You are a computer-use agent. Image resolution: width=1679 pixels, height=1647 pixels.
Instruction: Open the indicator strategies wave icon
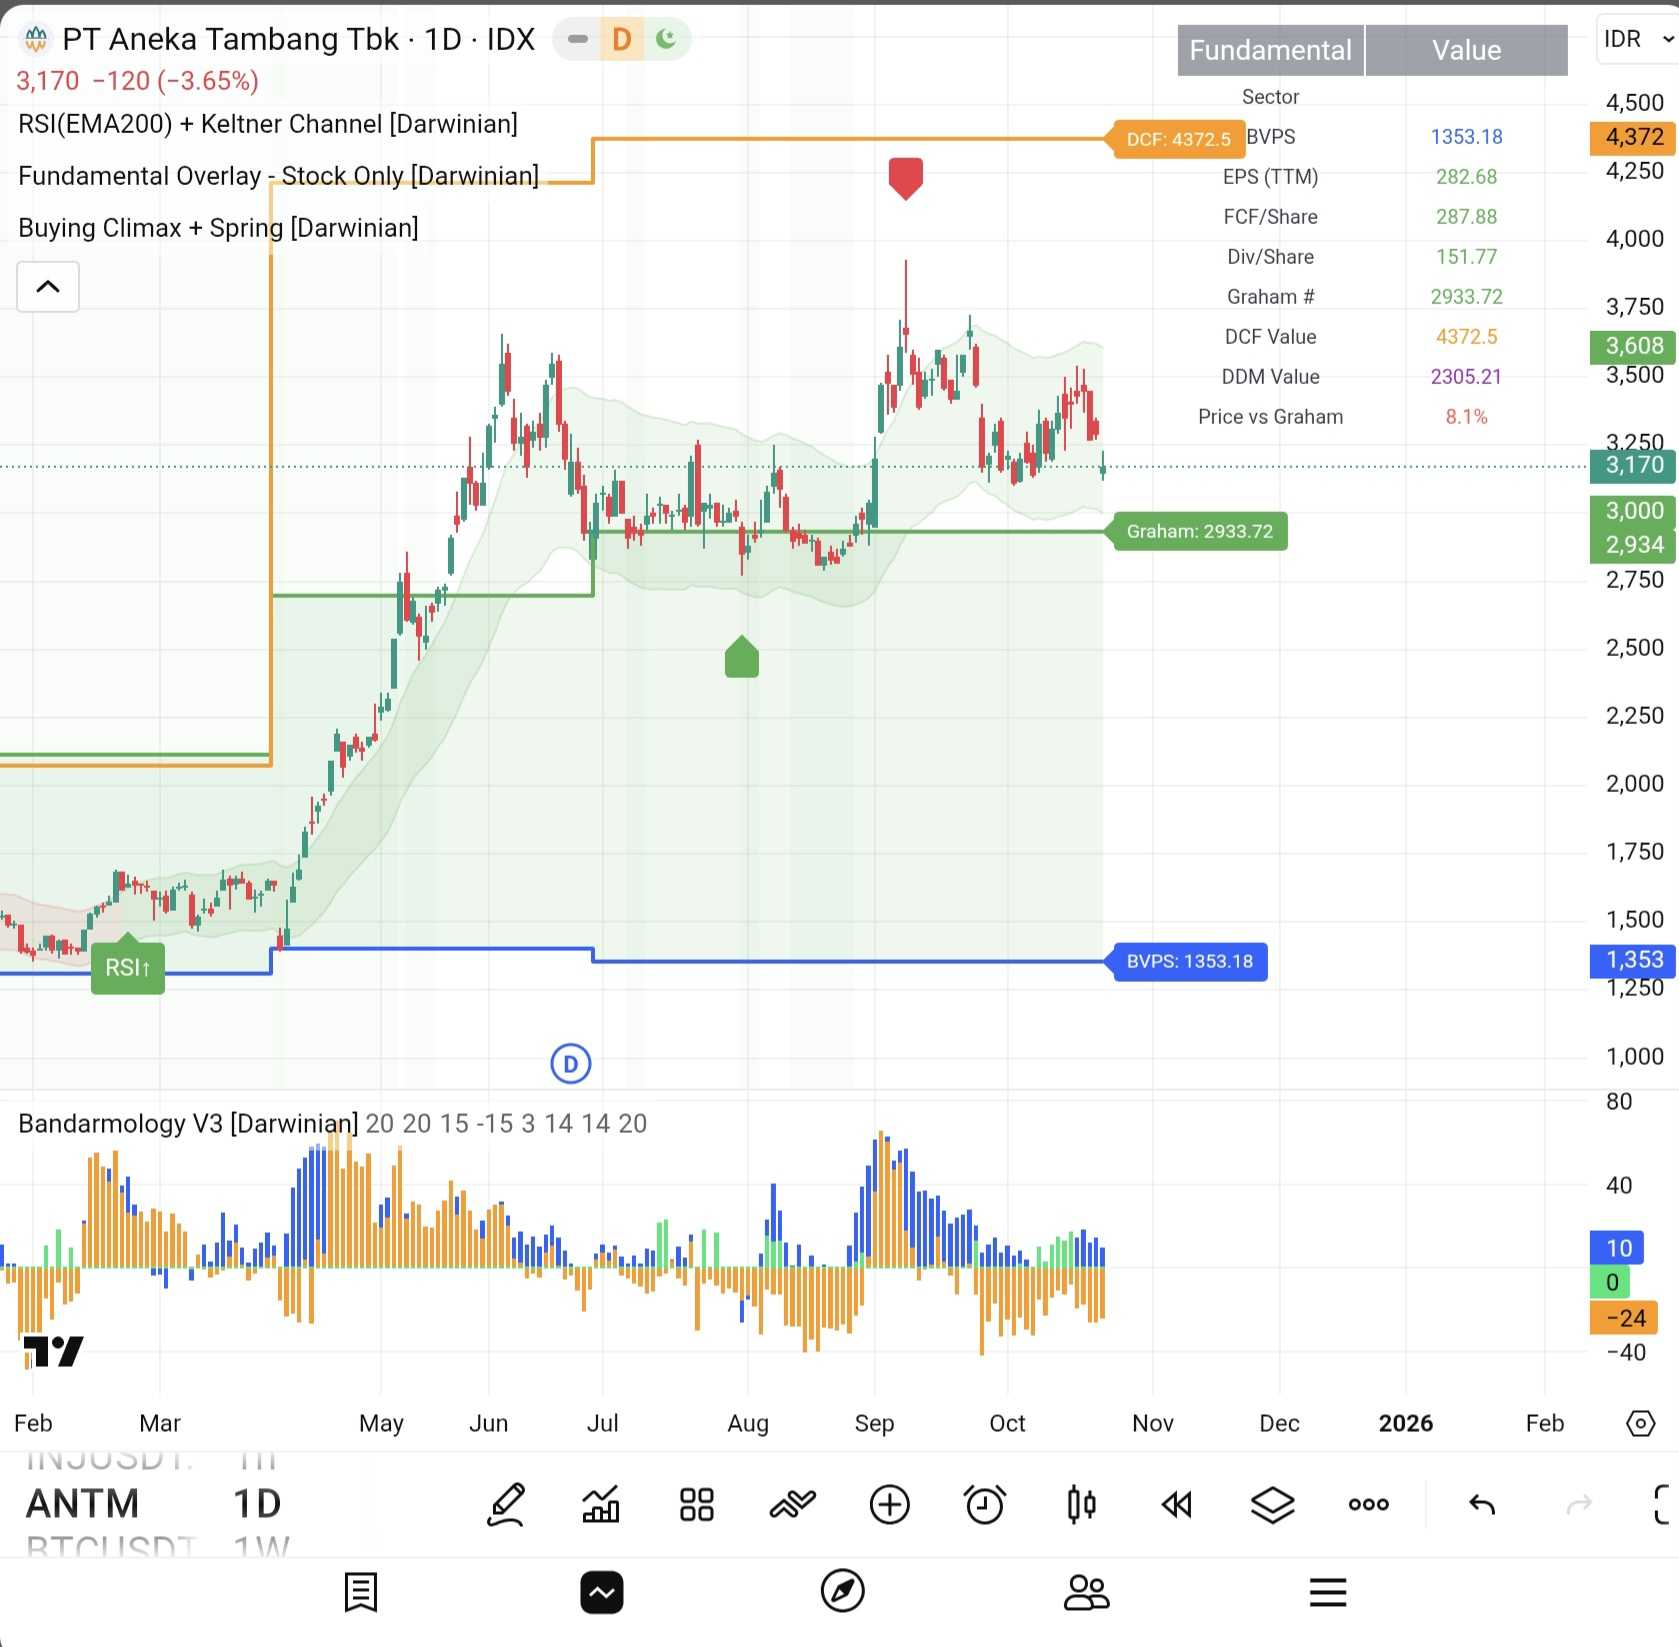[793, 1504]
